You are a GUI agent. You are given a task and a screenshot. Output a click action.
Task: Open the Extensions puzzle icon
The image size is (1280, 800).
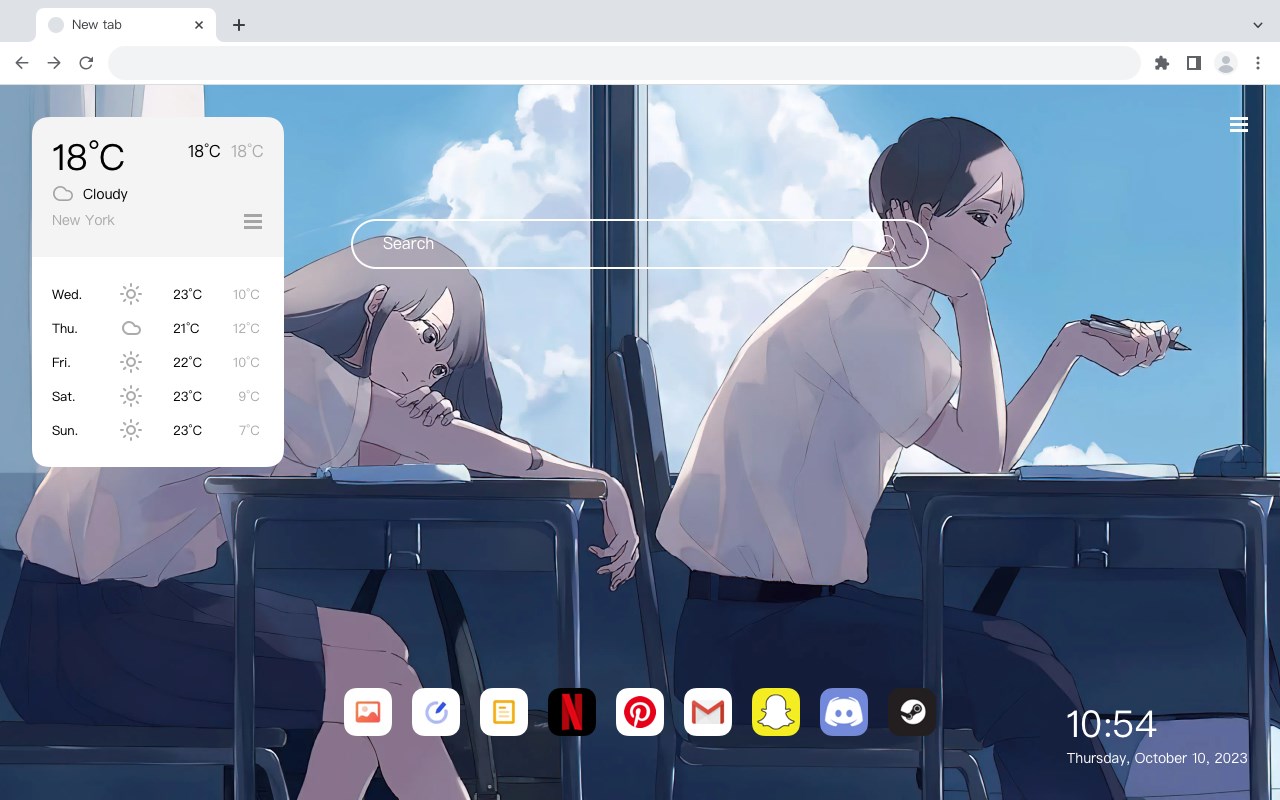point(1162,63)
